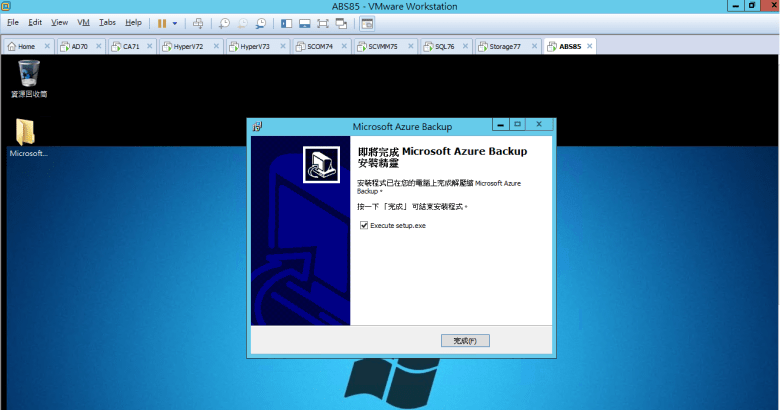Screen dimensions: 780x410
Task: Expand the power options dropdown arrow
Action: click(x=175, y=22)
